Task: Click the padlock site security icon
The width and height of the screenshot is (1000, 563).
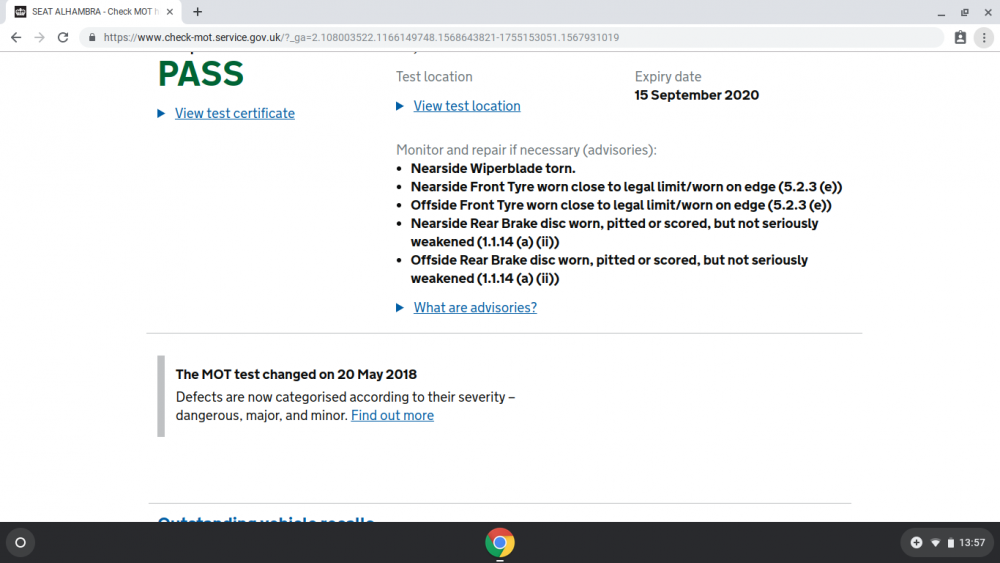Action: [x=92, y=38]
